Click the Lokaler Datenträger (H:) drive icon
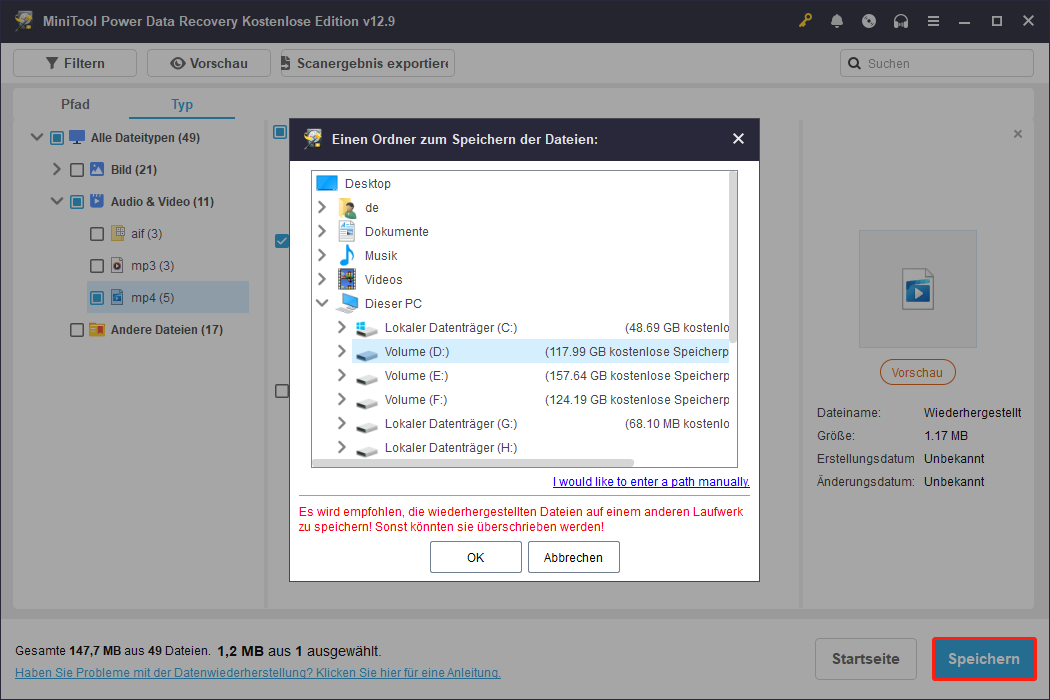Image resolution: width=1050 pixels, height=700 pixels. tap(366, 449)
